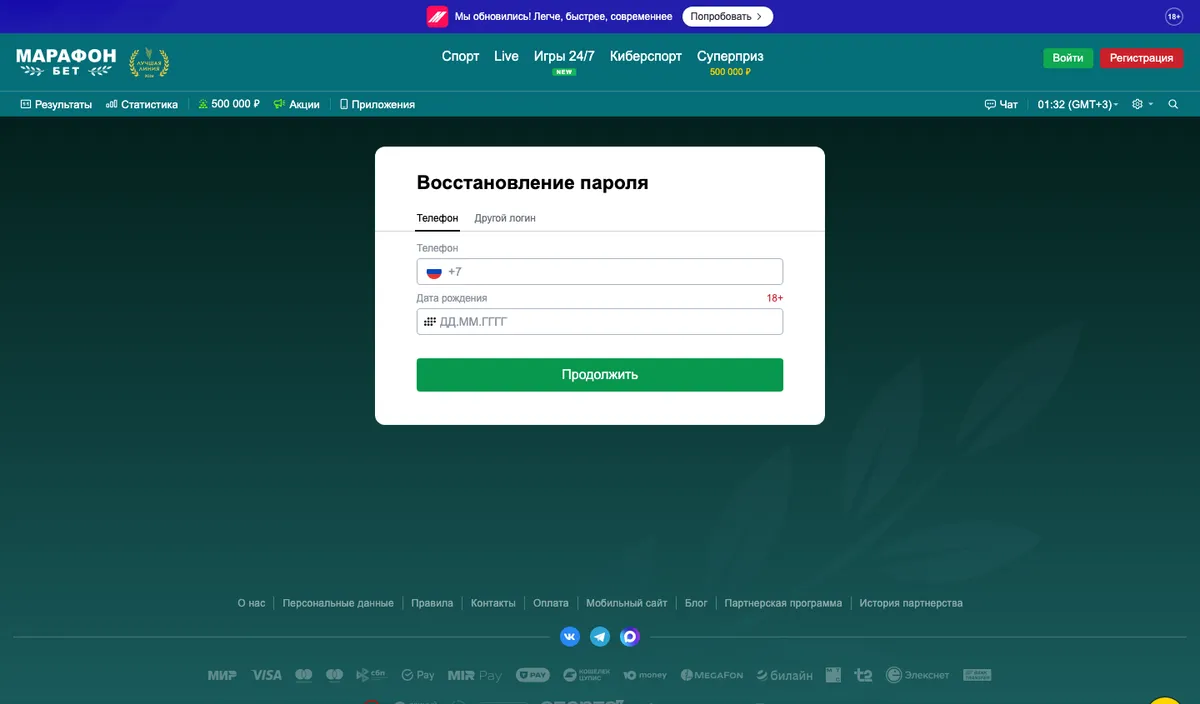Image resolution: width=1200 pixels, height=704 pixels.
Task: Click the MIR Pay payment logo
Action: coord(475,676)
